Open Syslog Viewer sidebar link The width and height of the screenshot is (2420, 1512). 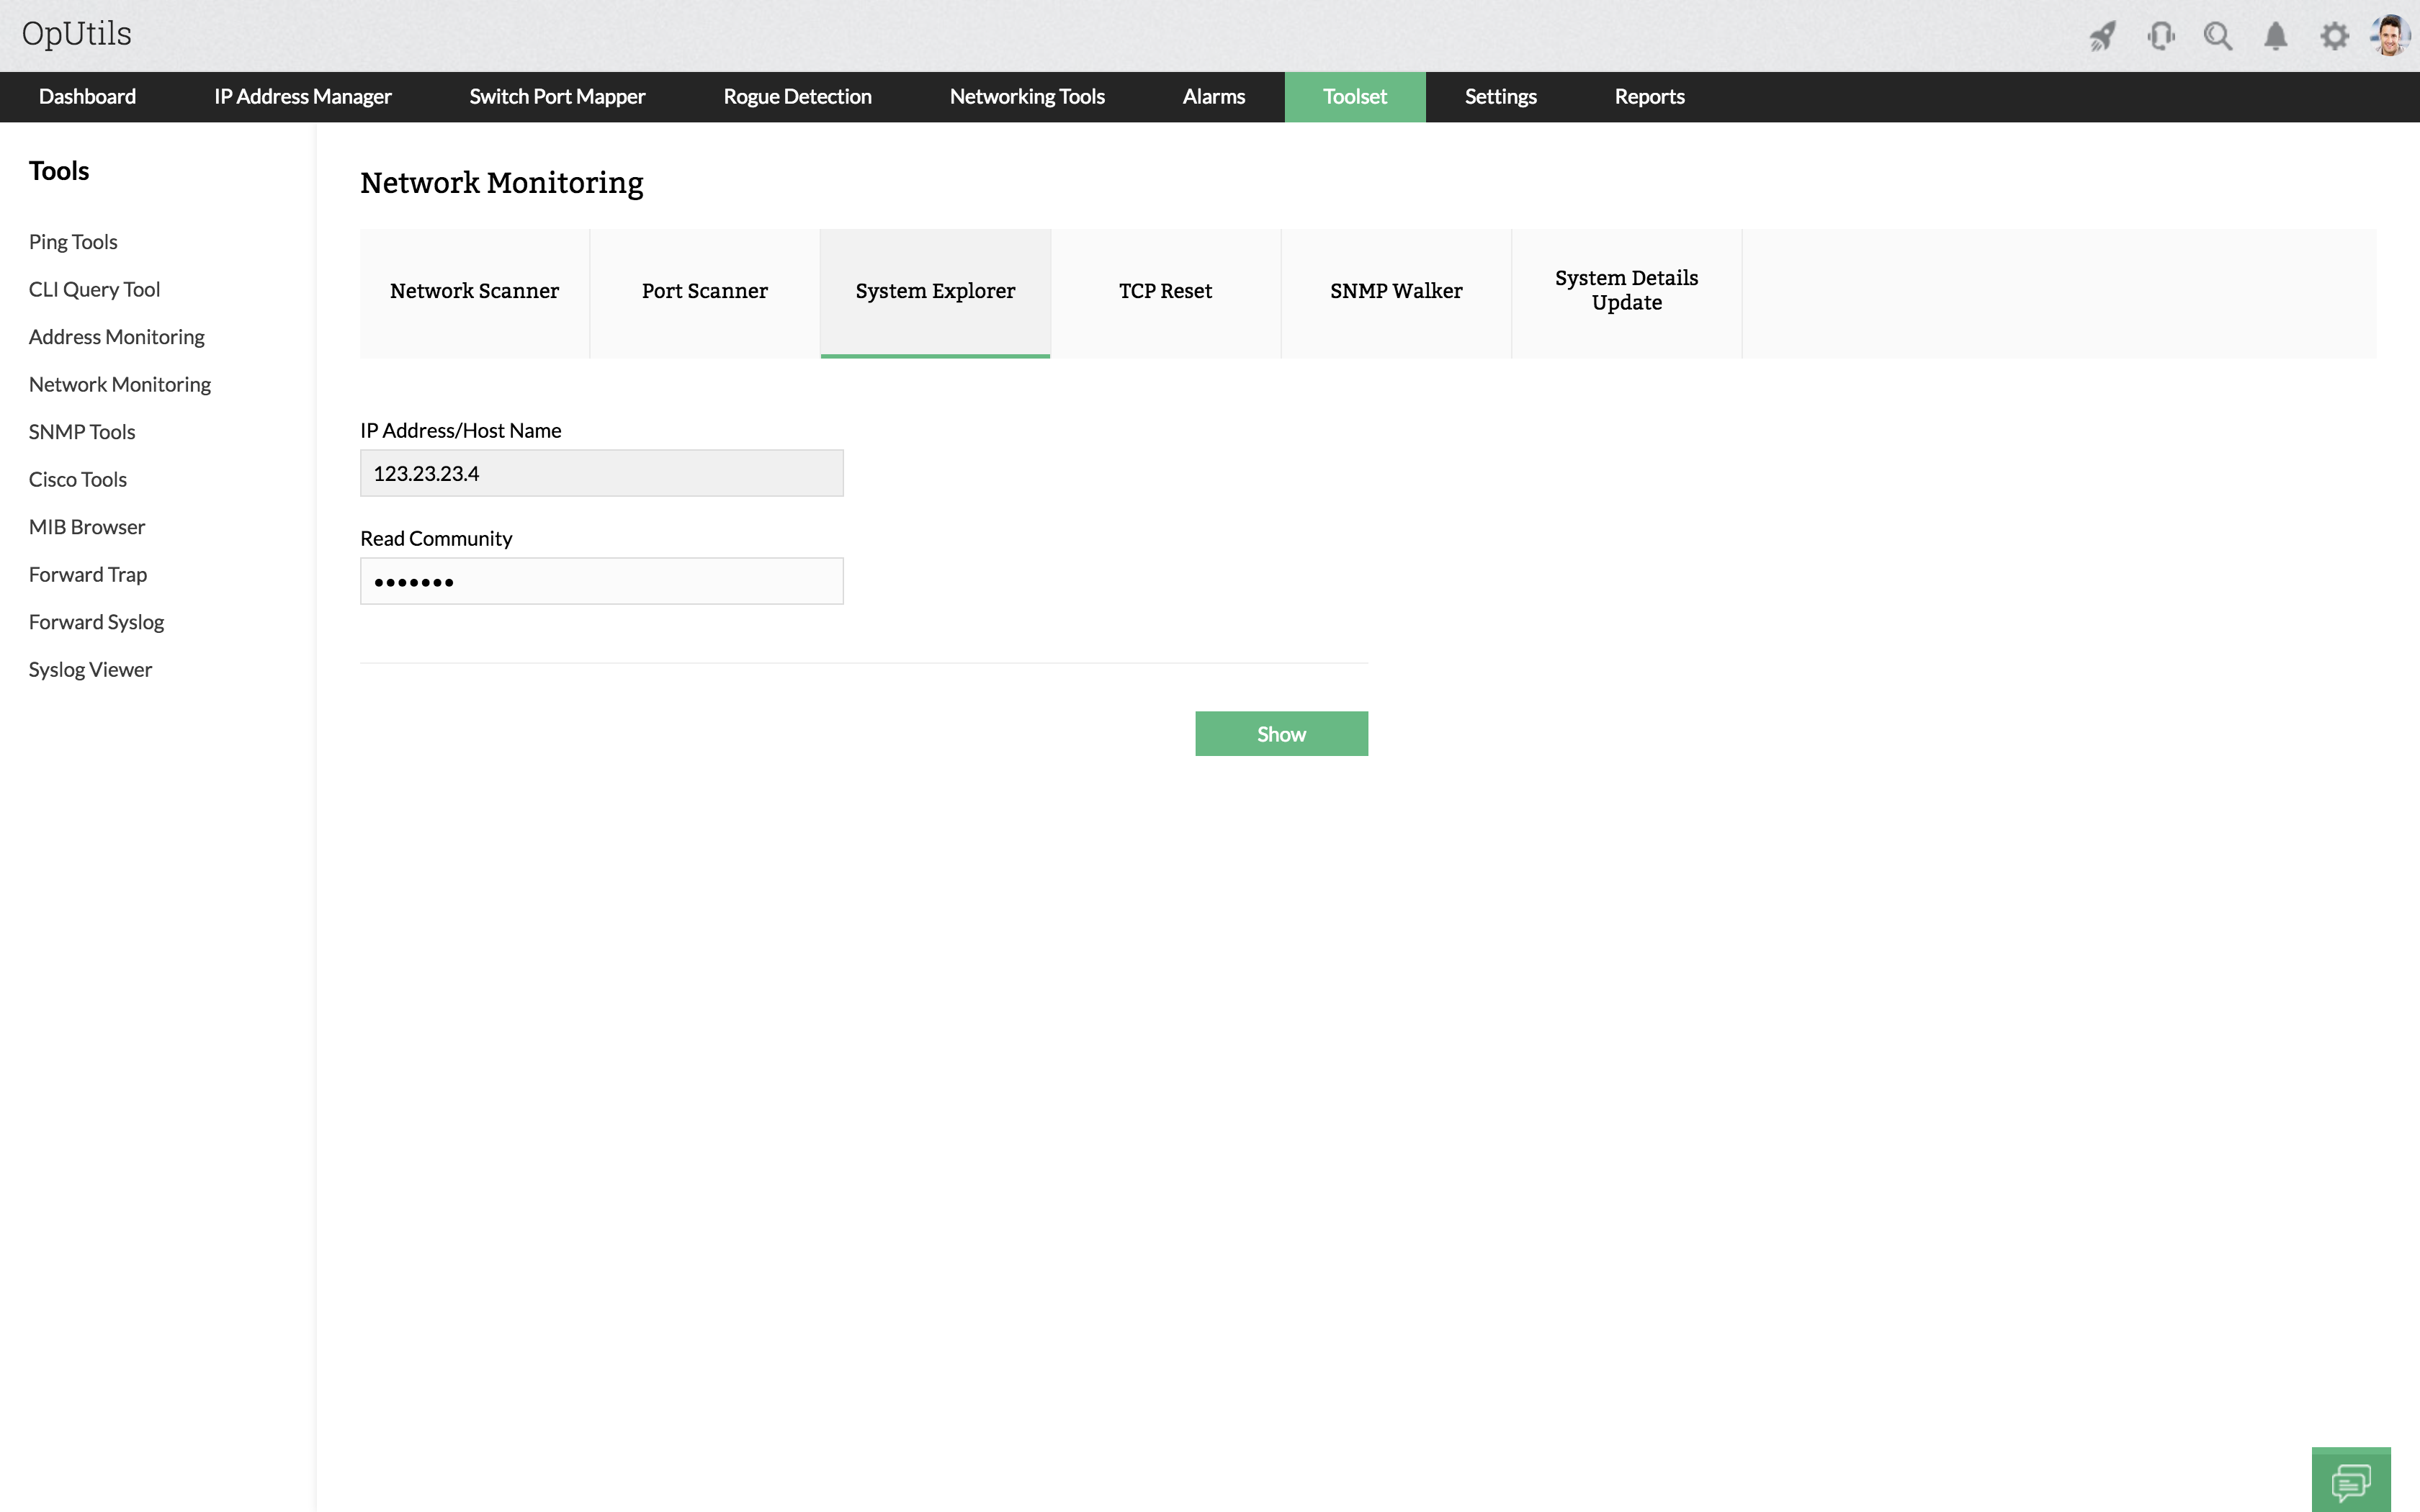90,670
